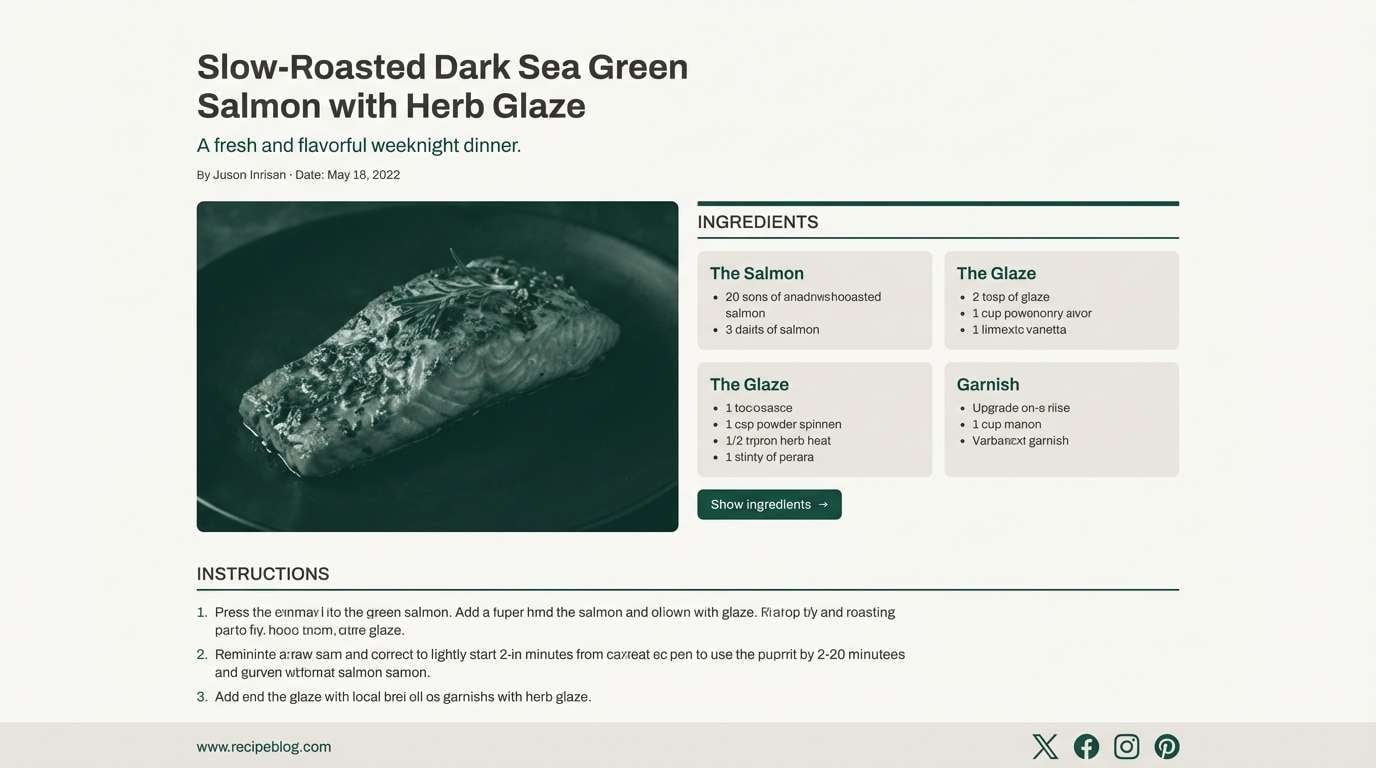Open the X (Twitter) share icon
Image resolution: width=1376 pixels, height=768 pixels.
[x=1044, y=744]
